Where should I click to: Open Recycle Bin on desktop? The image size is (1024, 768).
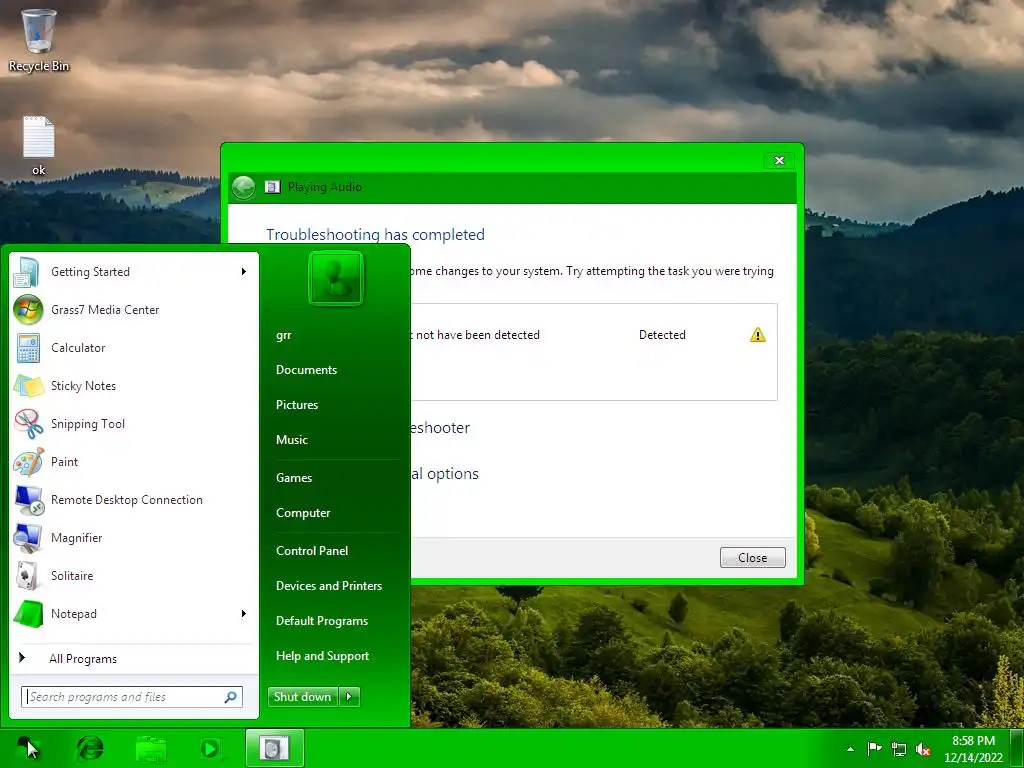pyautogui.click(x=39, y=40)
